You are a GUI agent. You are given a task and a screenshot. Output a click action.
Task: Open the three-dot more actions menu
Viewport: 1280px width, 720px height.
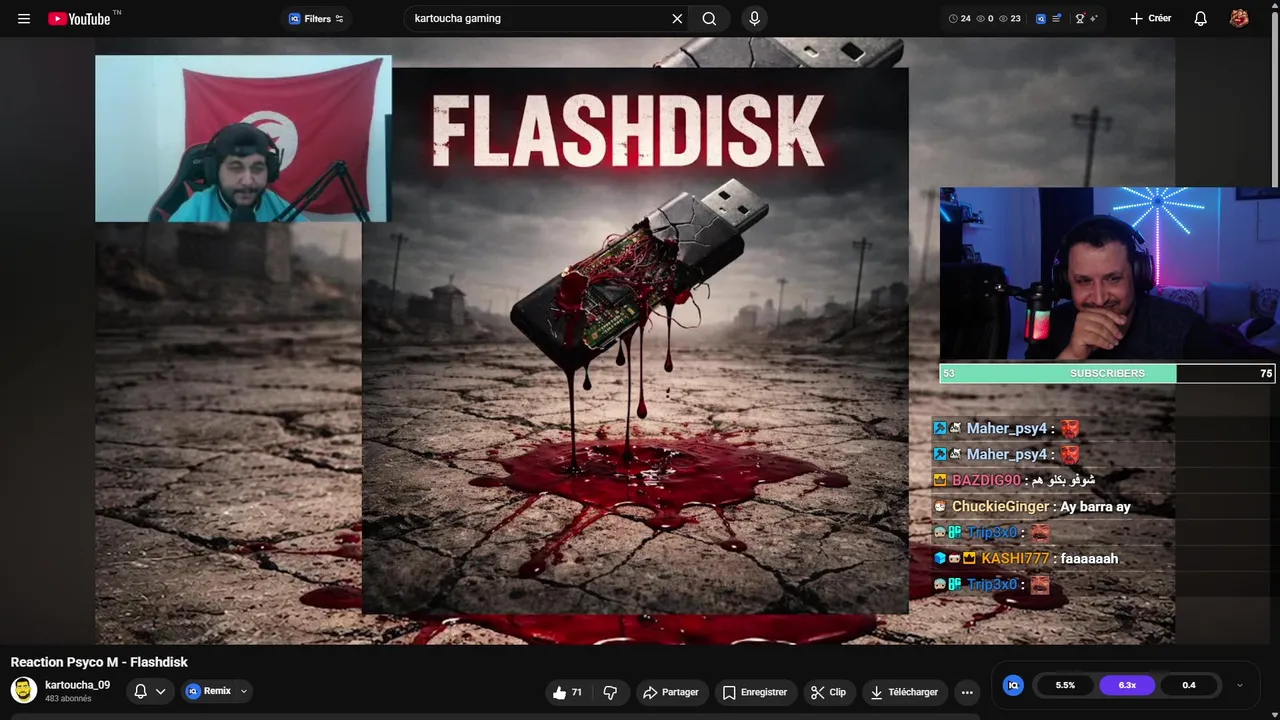tap(967, 692)
